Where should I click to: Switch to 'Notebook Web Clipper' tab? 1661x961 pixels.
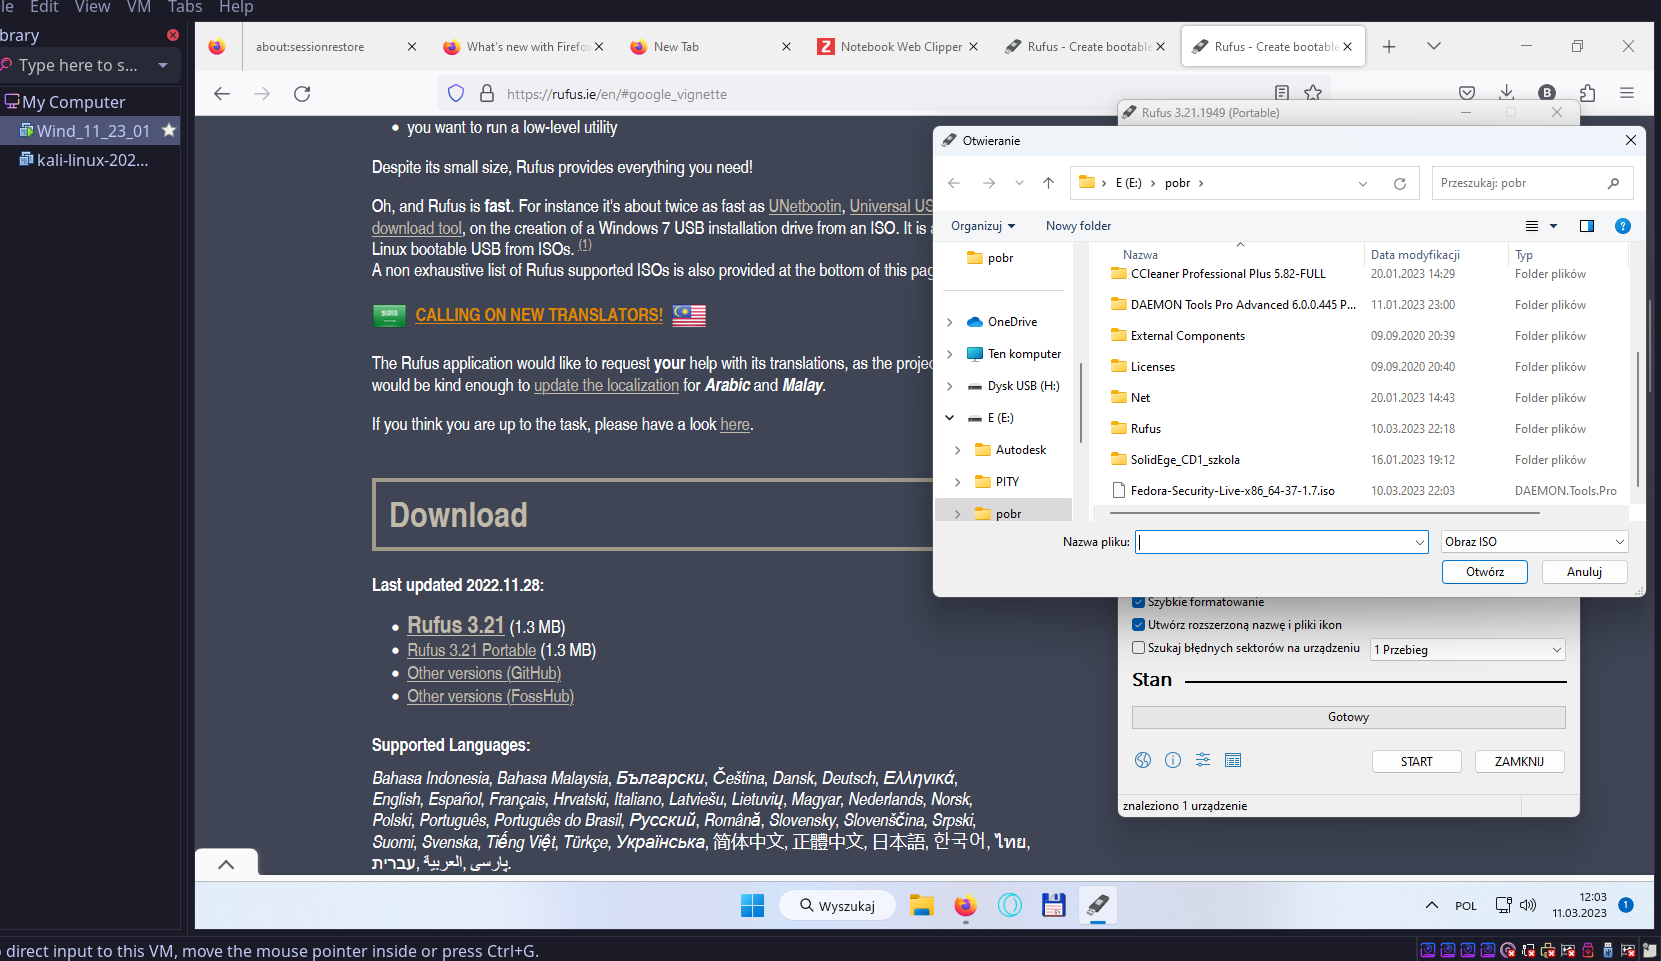[897, 47]
